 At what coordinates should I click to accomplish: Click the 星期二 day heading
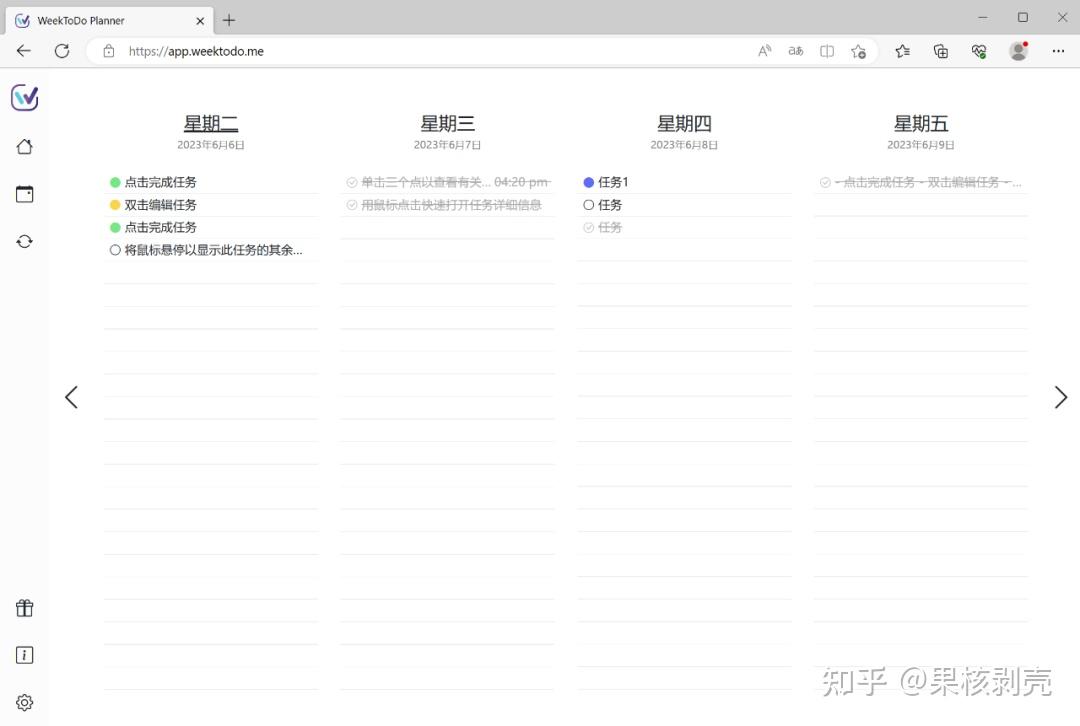coord(211,124)
